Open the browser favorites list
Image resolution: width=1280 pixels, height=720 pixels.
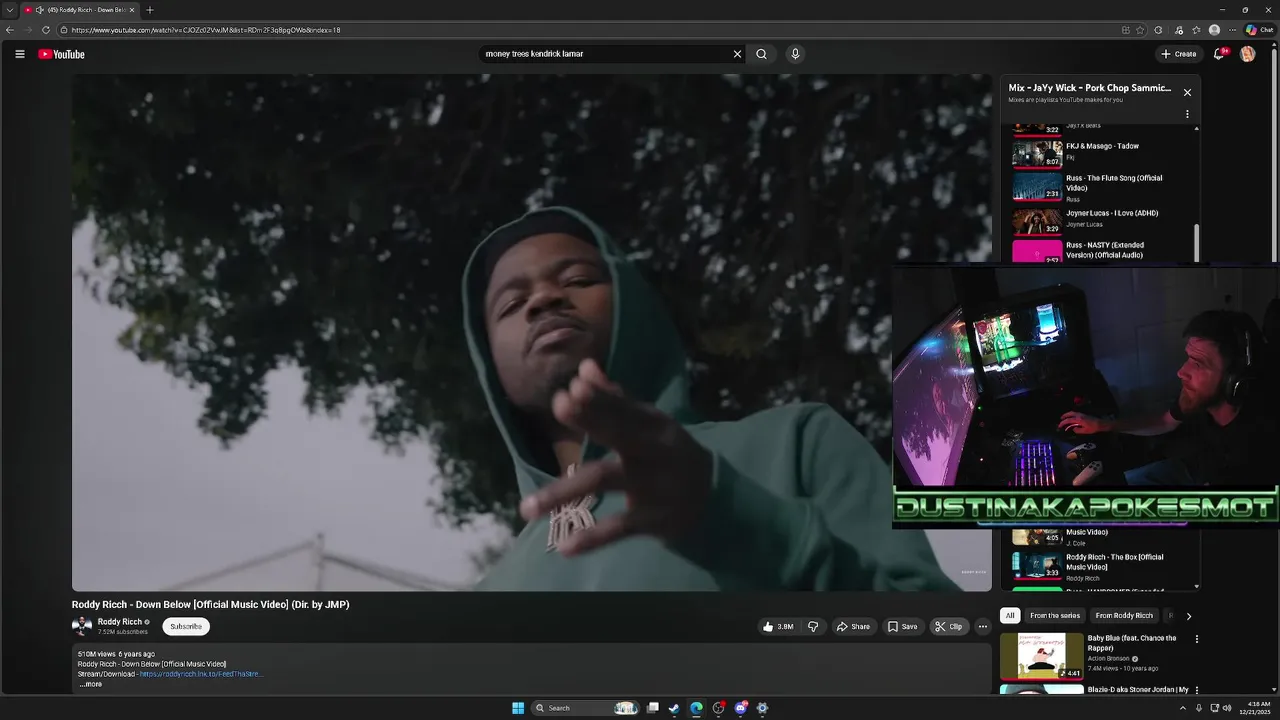pos(1196,30)
